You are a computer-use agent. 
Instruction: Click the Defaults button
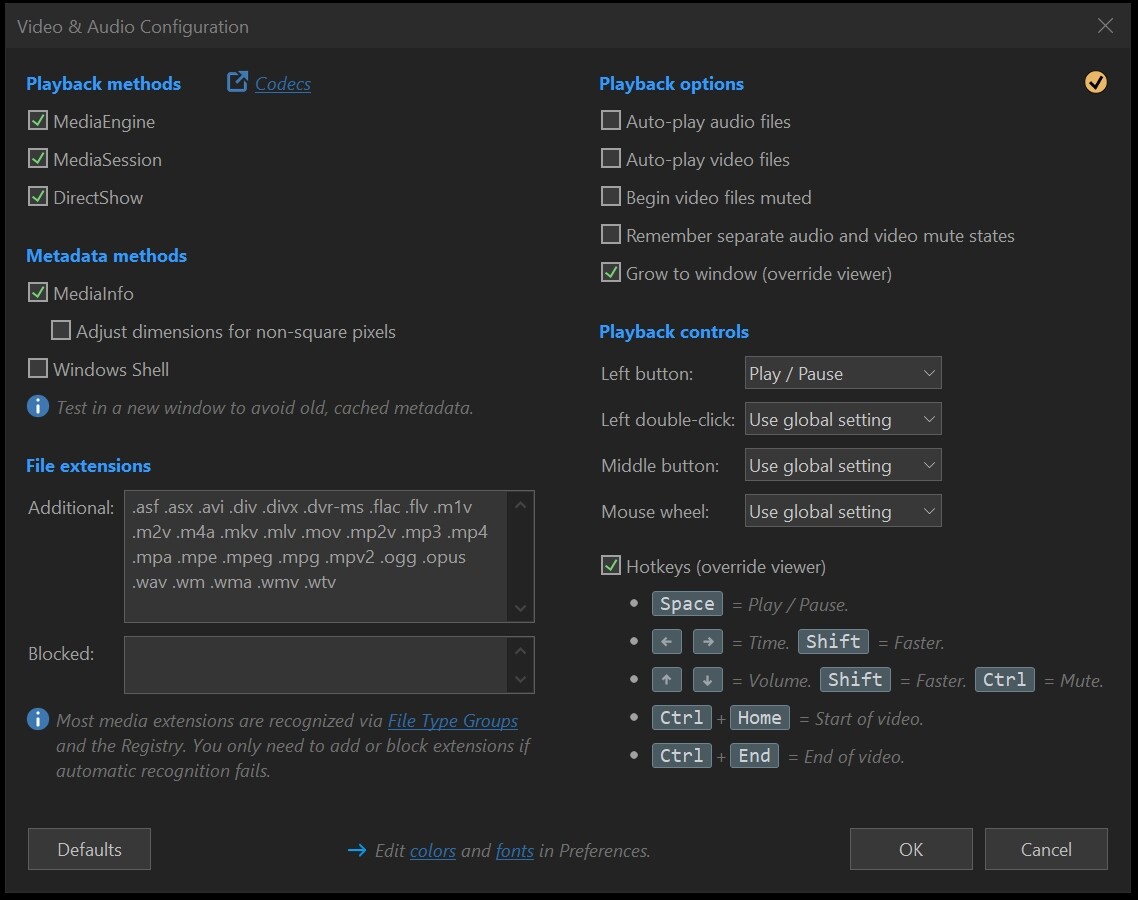click(x=89, y=849)
